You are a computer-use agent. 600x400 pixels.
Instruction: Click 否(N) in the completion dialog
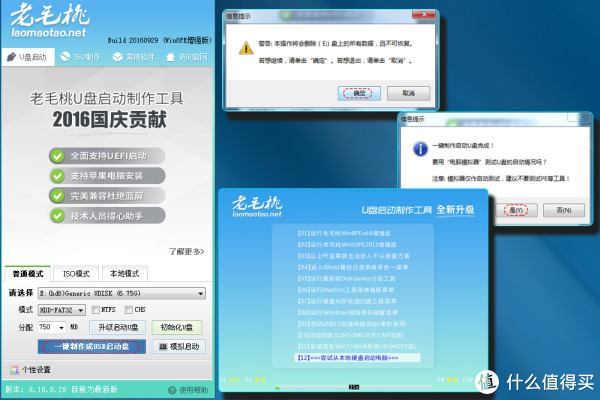tap(564, 210)
